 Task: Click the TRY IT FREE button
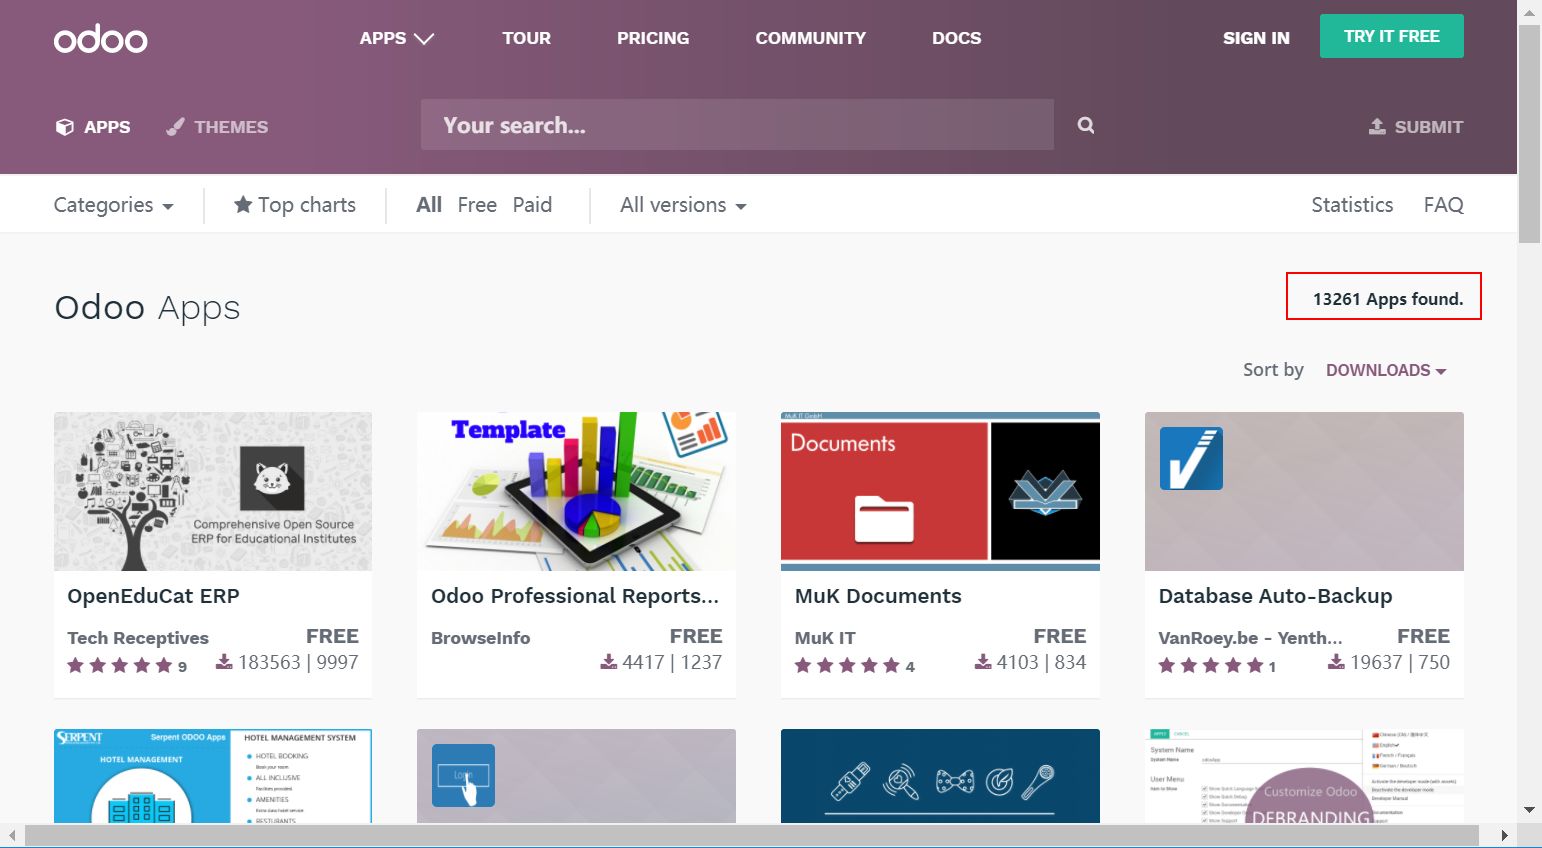[x=1392, y=36]
